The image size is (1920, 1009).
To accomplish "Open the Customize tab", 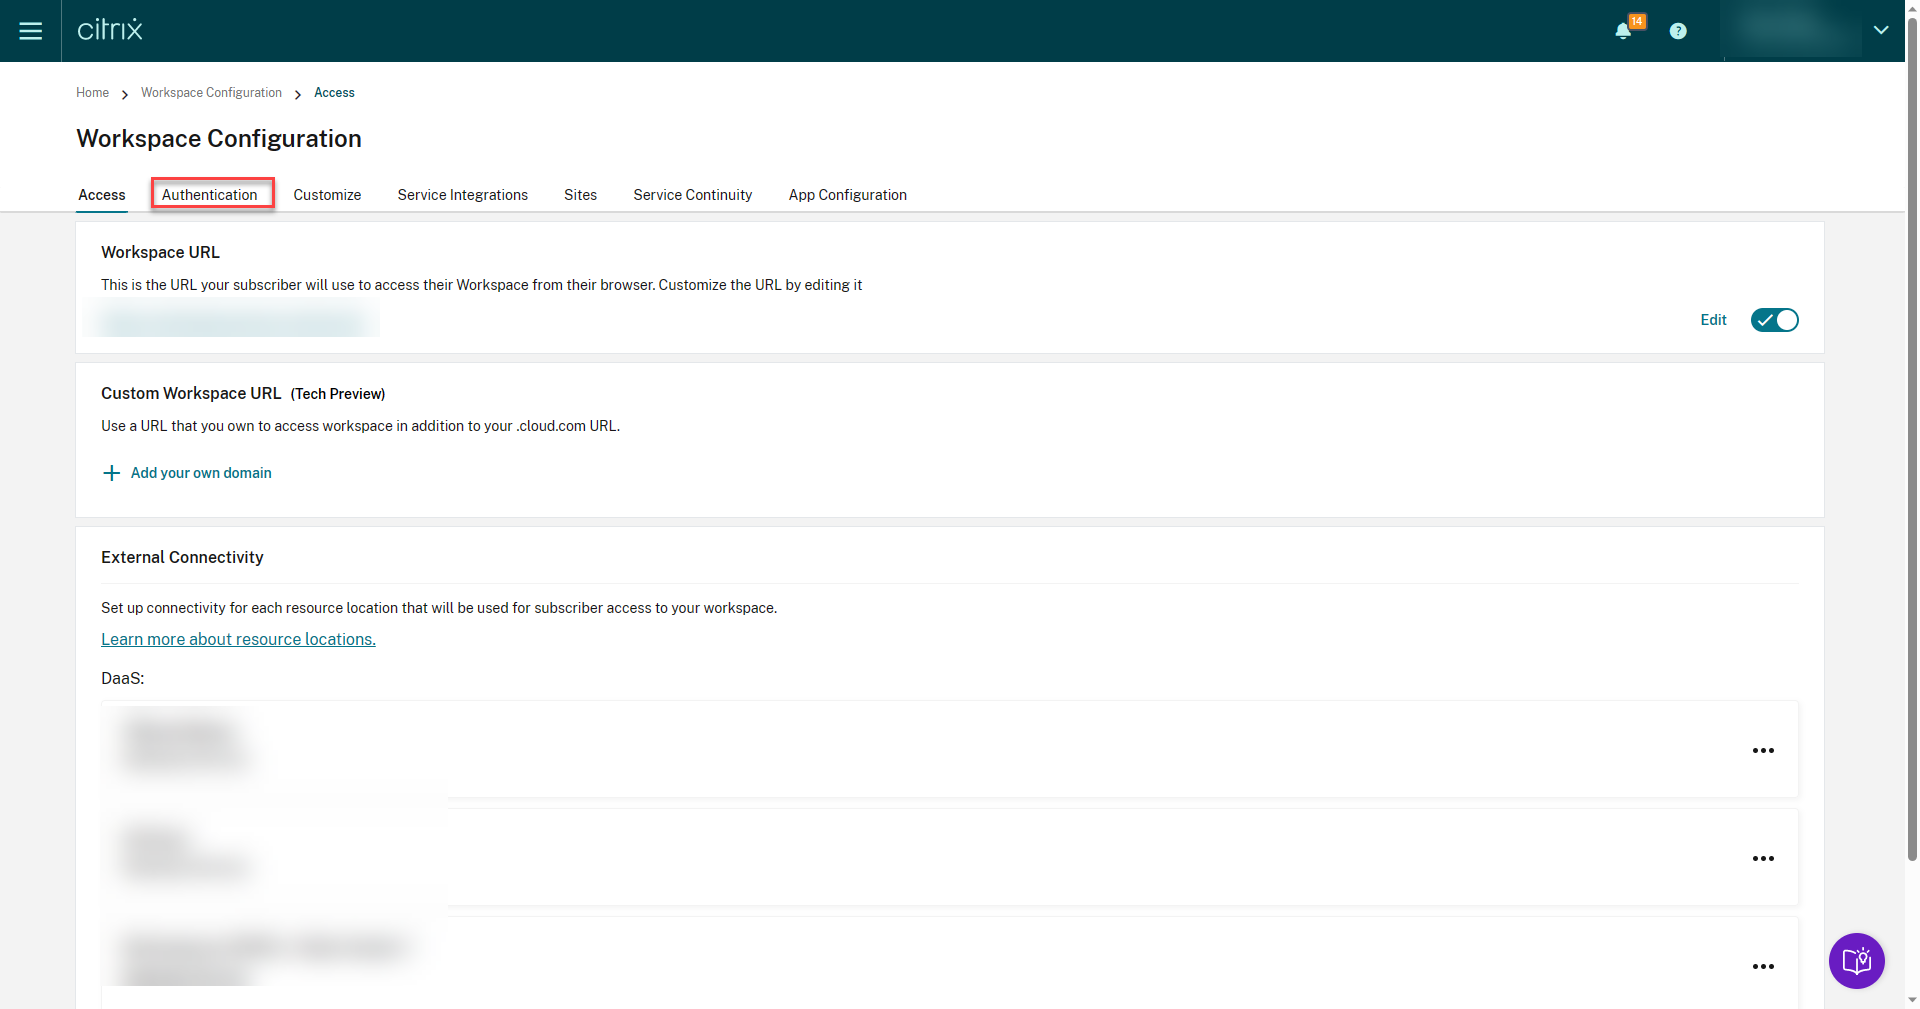I will pos(327,195).
